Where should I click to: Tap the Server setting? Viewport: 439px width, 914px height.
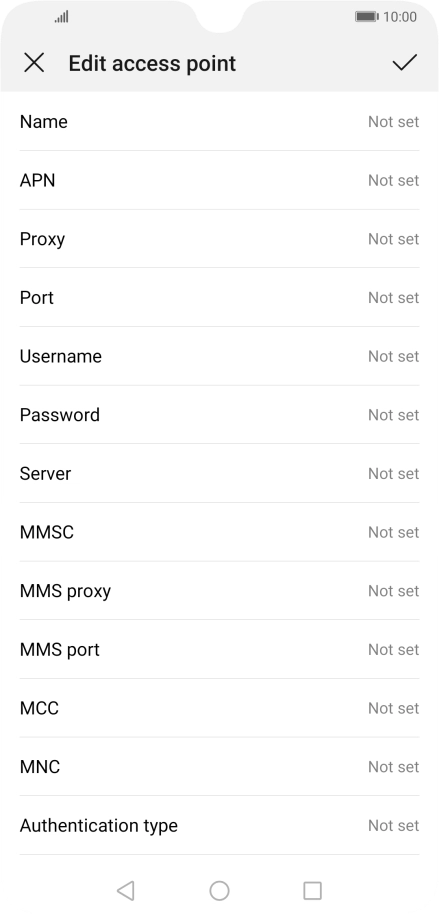pyautogui.click(x=219, y=473)
